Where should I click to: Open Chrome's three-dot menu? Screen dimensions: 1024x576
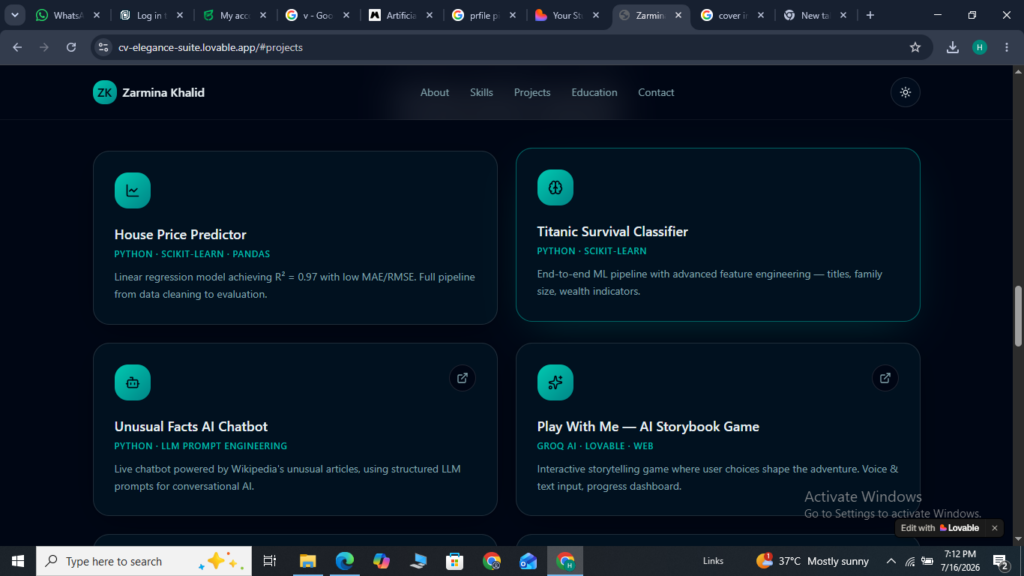coord(1006,47)
